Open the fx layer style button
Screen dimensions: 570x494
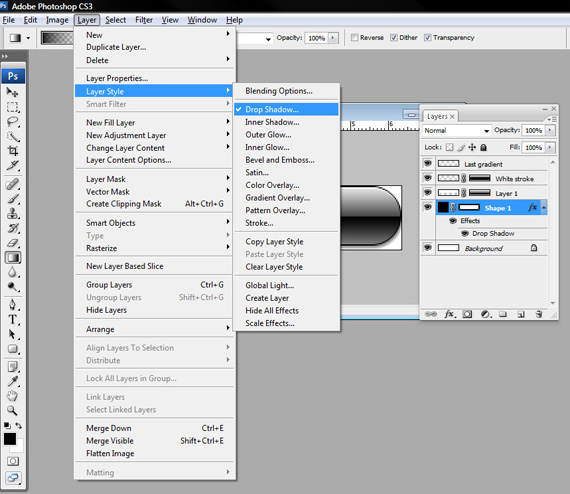pyautogui.click(x=450, y=314)
